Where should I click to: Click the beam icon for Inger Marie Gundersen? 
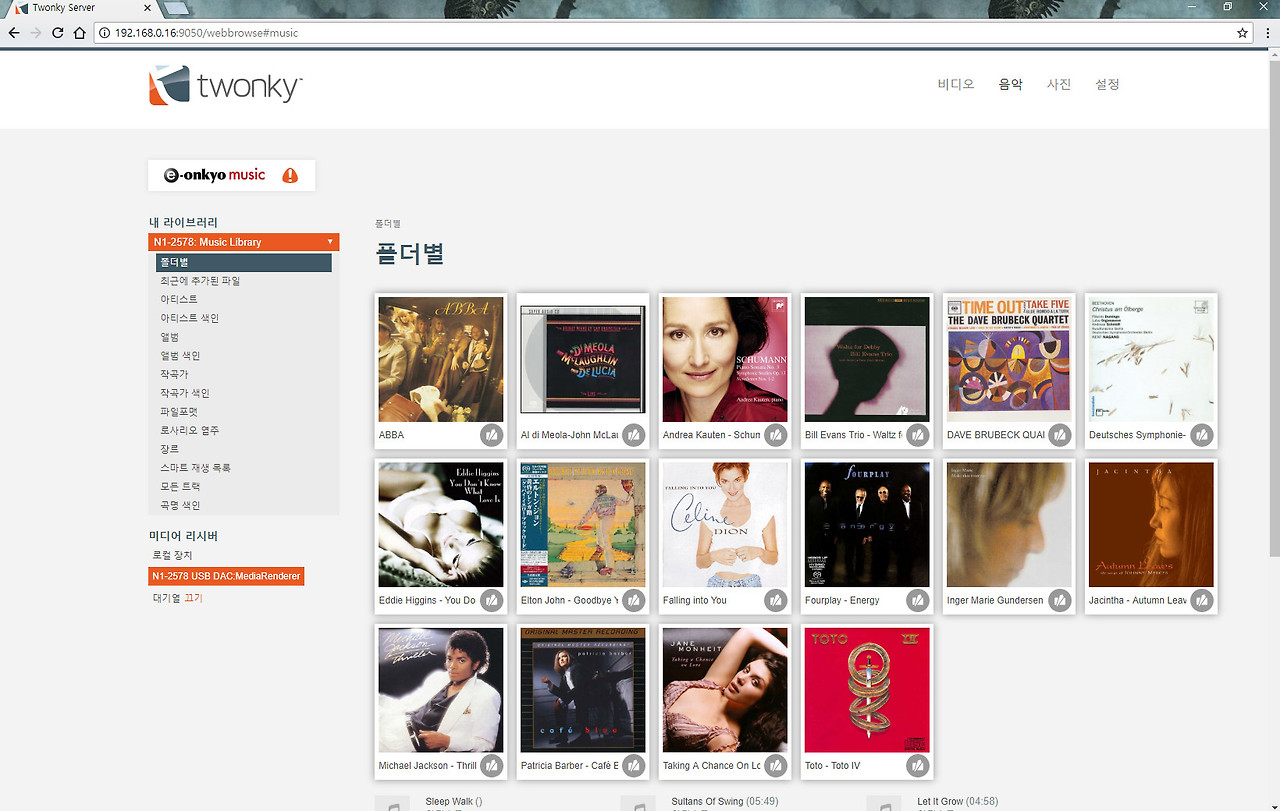click(1059, 600)
